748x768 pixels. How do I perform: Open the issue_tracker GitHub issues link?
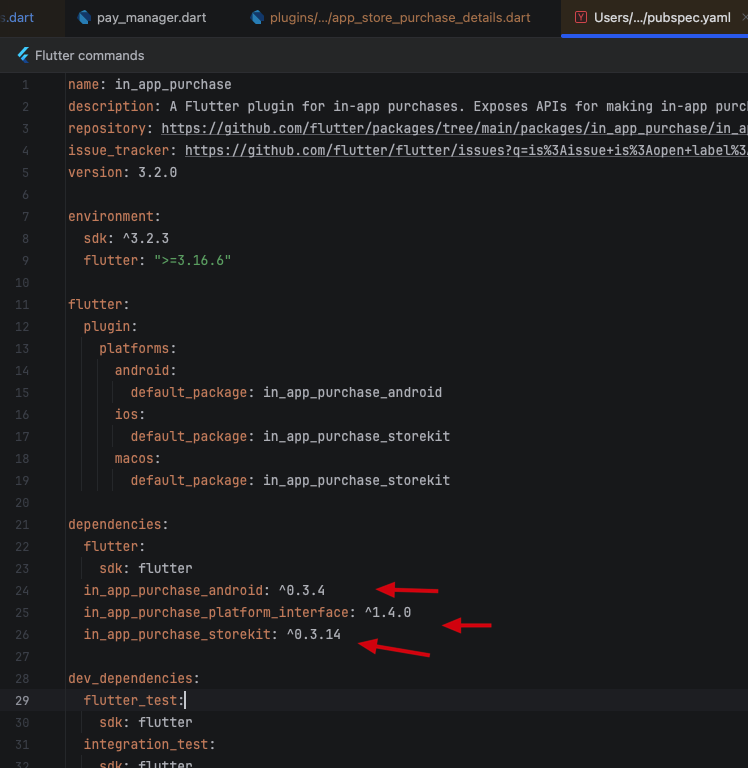click(x=466, y=150)
